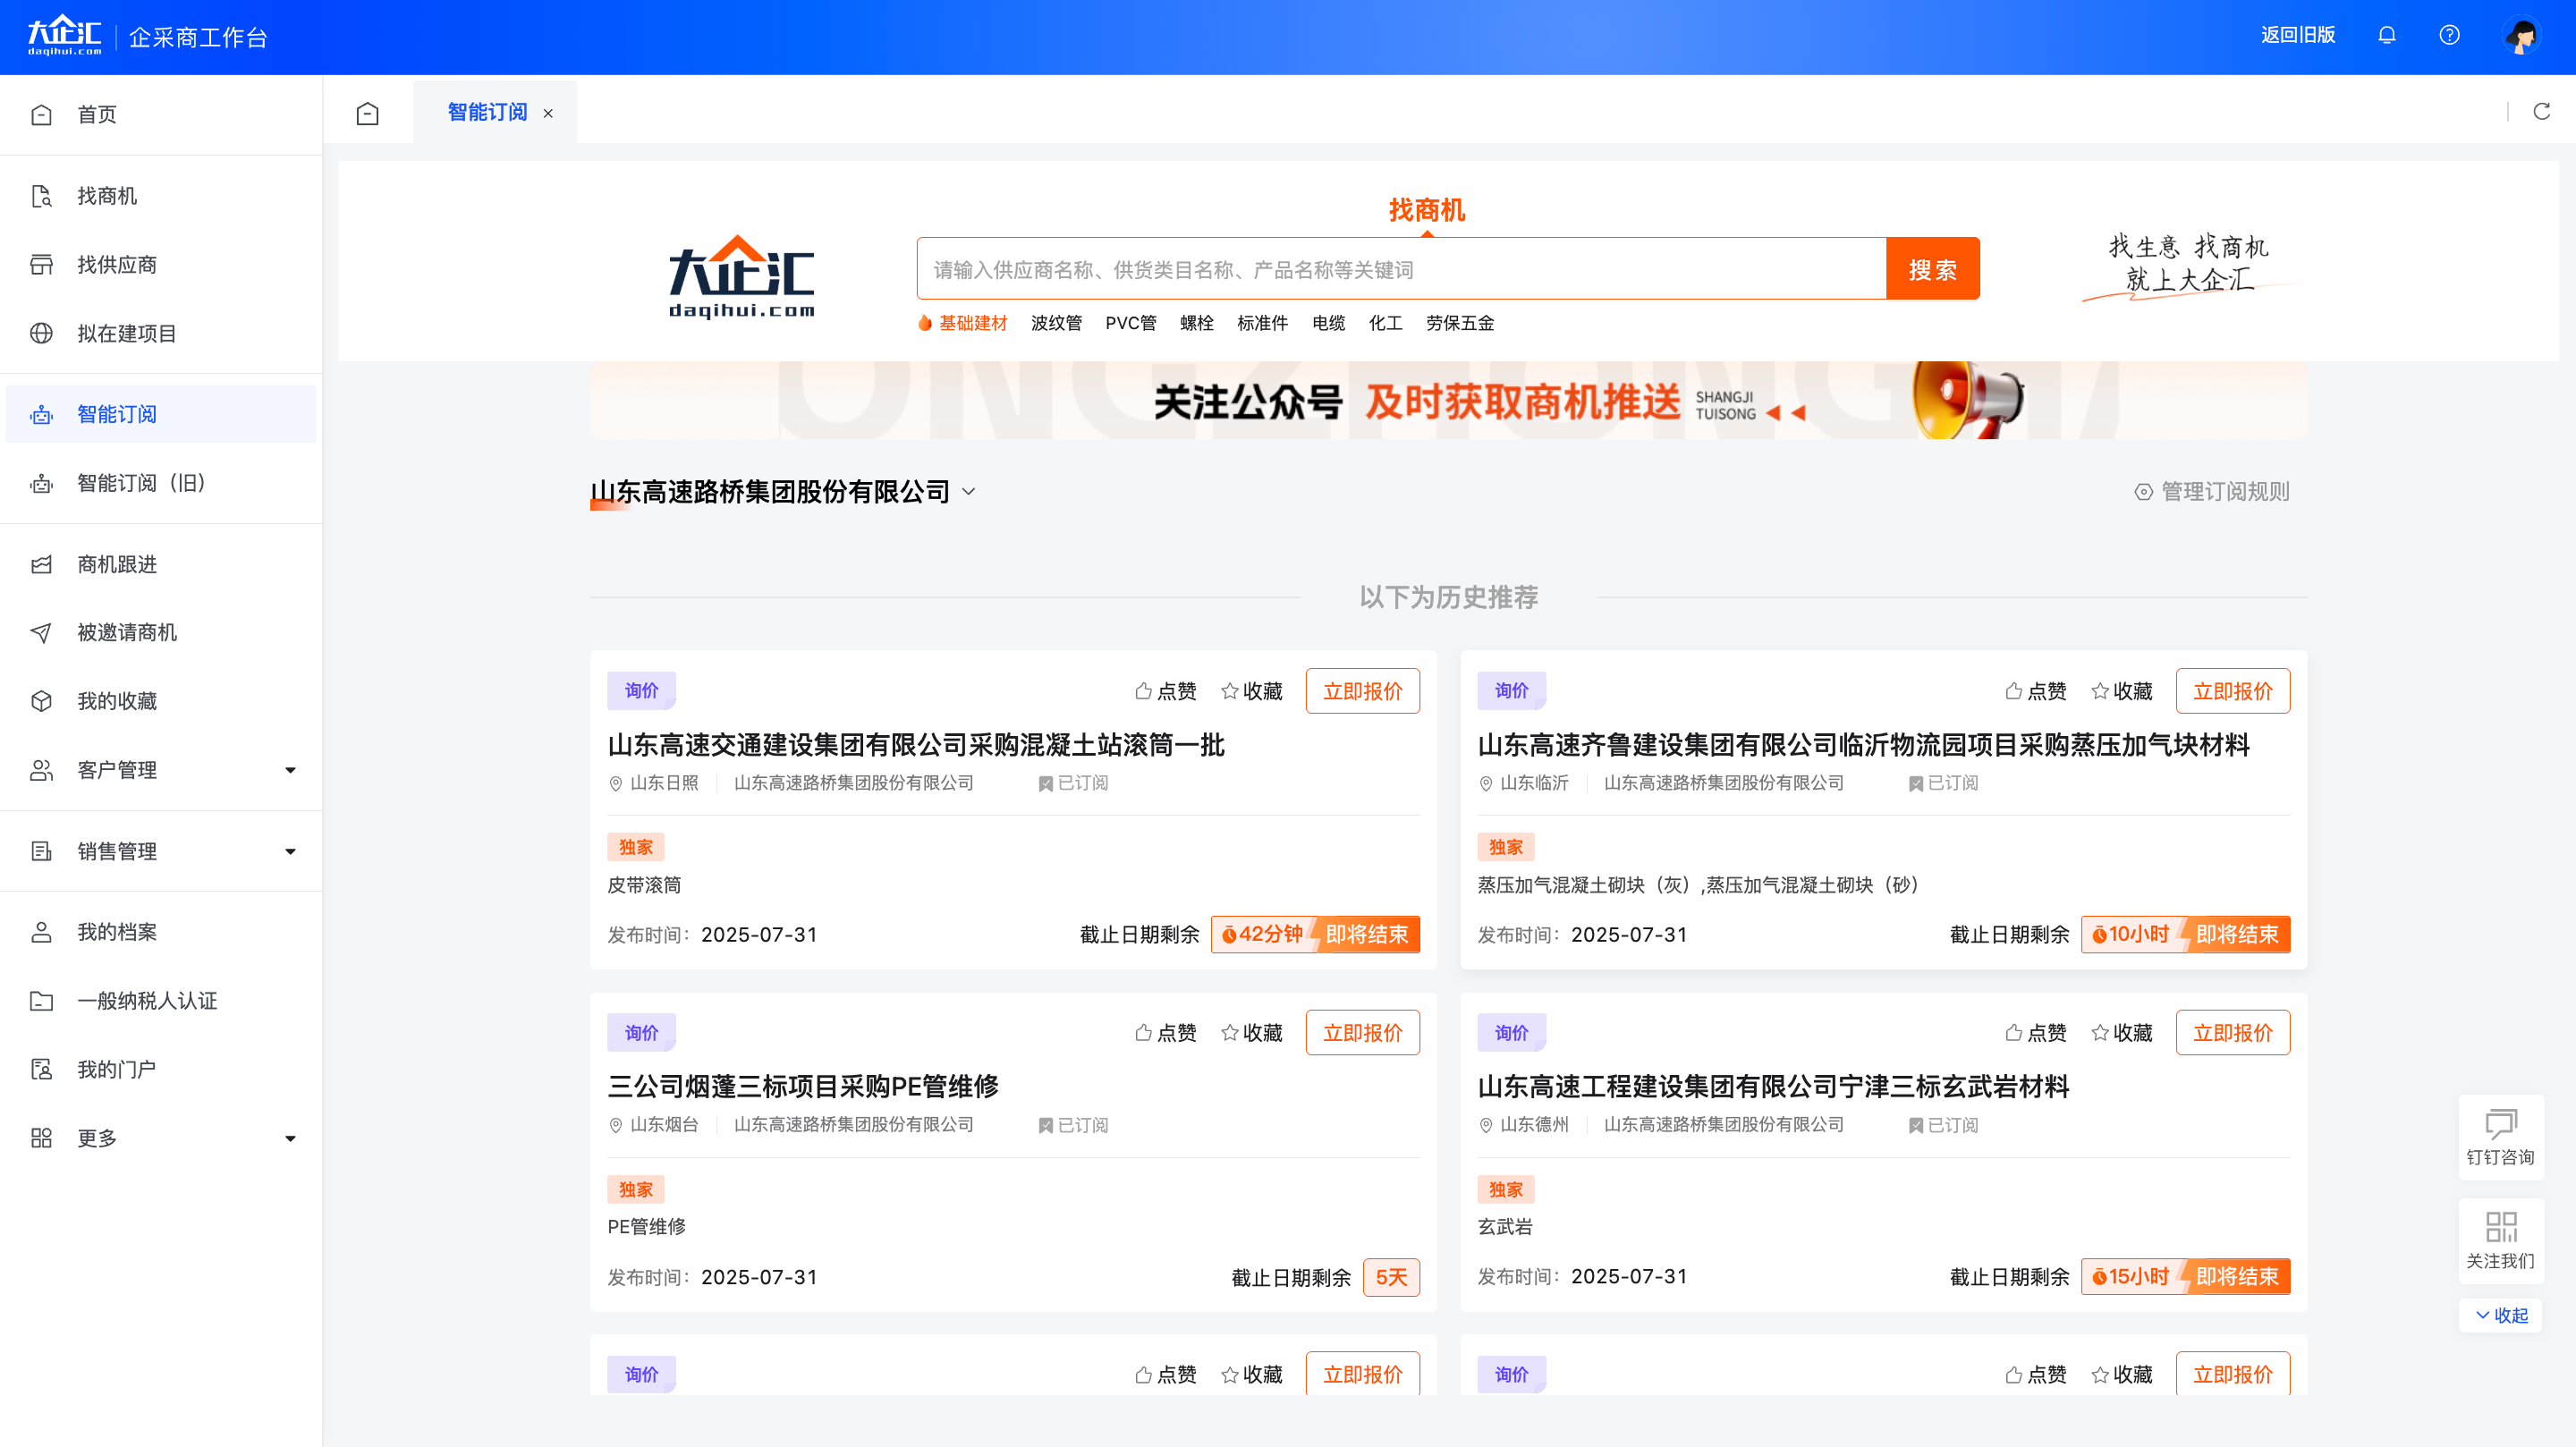The image size is (2576, 1447).
Task: Click 已订阅 on the 山东烟台 listing
Action: point(1073,1126)
